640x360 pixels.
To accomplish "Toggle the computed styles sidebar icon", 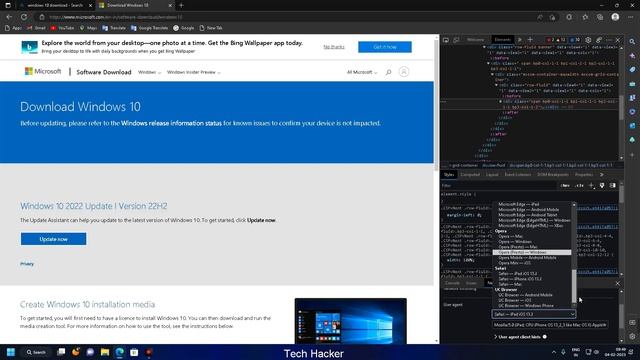I will click(613, 185).
